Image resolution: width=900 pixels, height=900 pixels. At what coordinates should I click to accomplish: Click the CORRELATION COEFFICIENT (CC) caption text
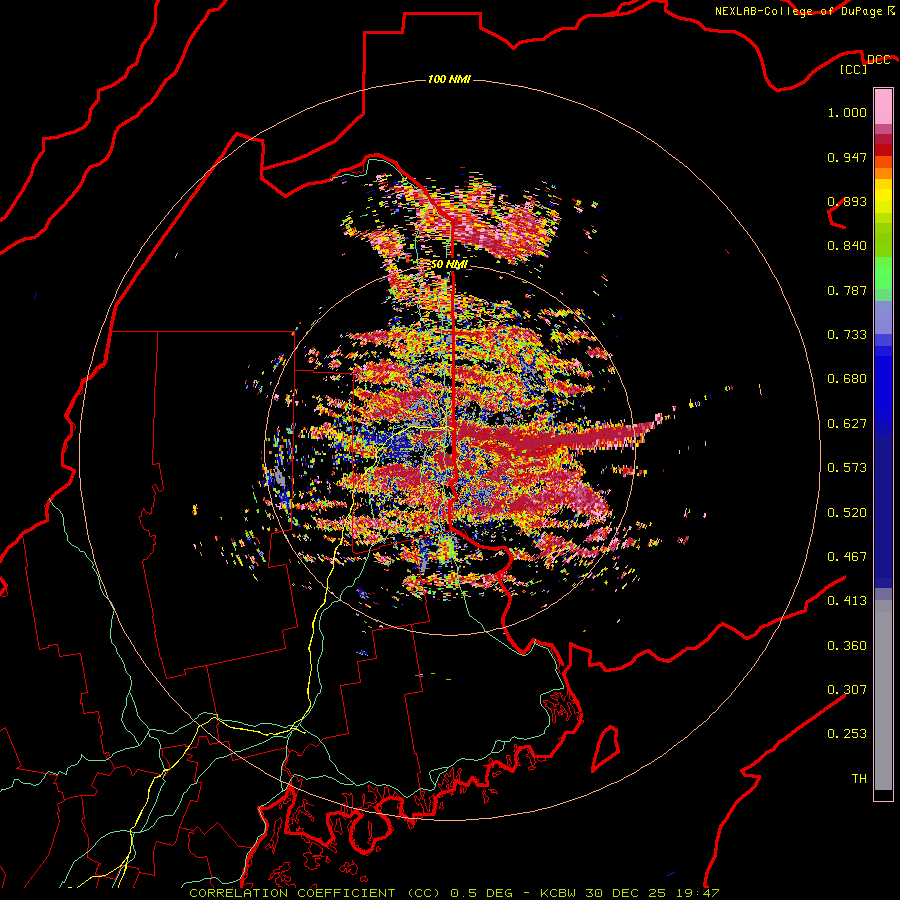pos(315,893)
